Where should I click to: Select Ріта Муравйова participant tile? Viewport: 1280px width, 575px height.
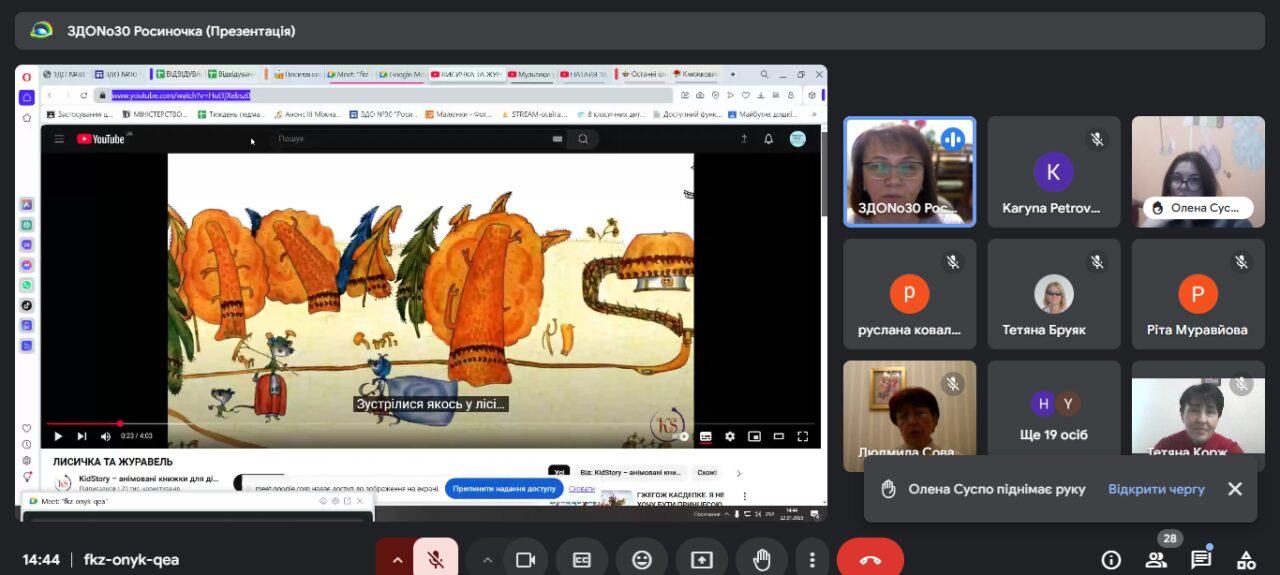pos(1198,294)
